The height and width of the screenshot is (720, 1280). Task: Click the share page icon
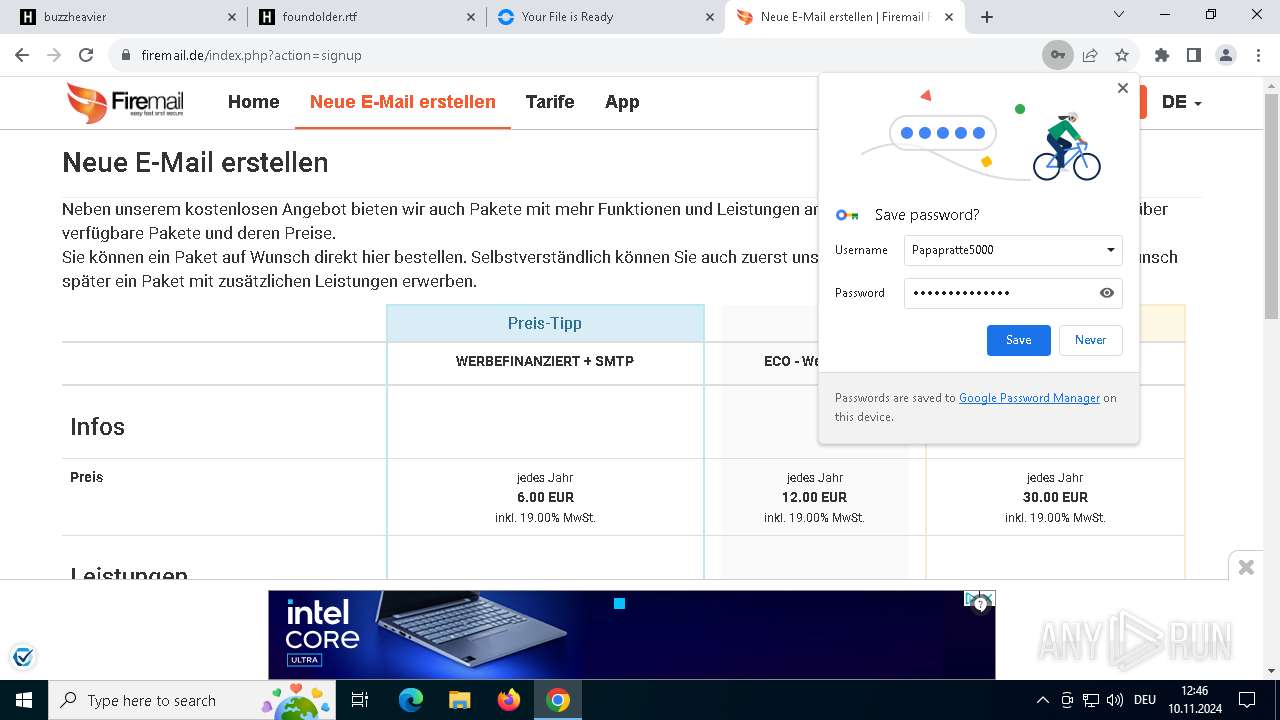[1090, 55]
